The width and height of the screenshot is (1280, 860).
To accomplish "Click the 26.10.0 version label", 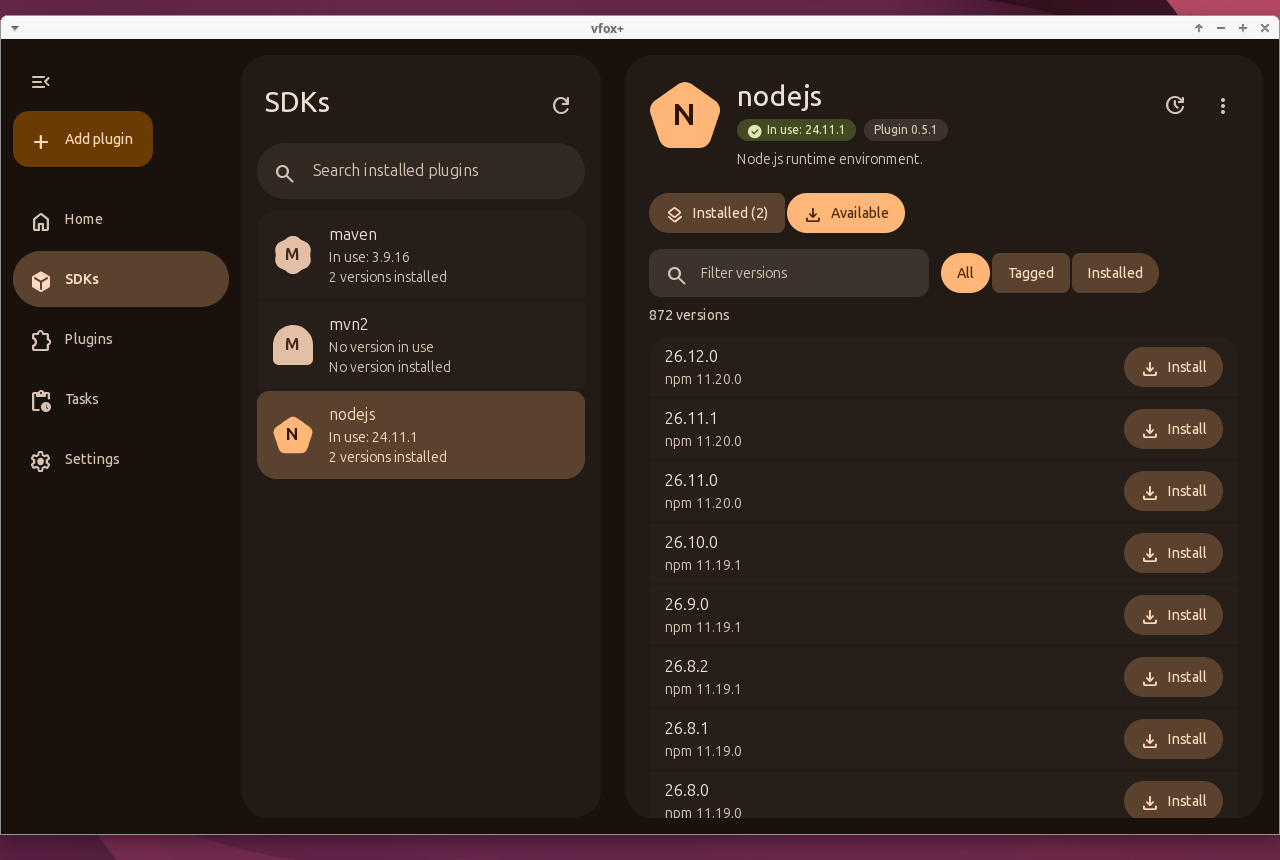I will click(x=691, y=543).
